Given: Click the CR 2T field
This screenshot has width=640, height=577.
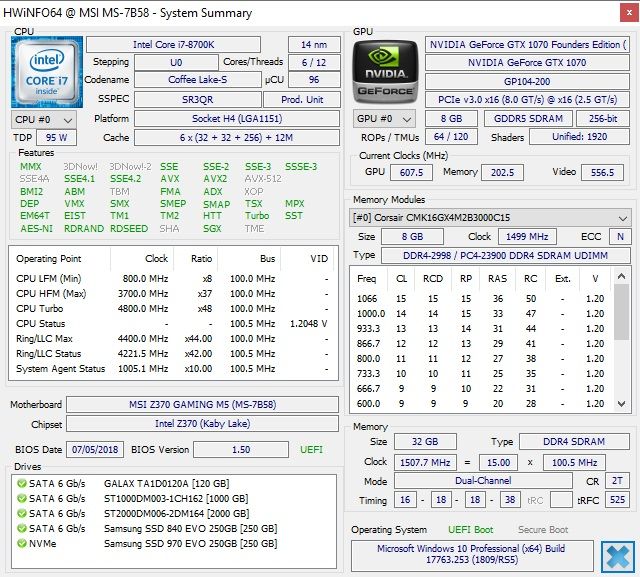Looking at the screenshot, I should tap(617, 481).
